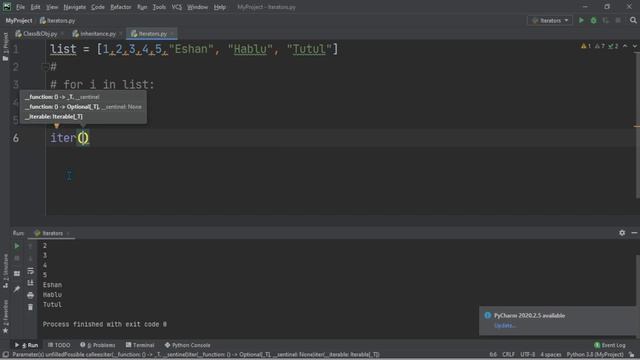
Task: Go to the next highlighted error (down arrow)
Action: coord(635,46)
